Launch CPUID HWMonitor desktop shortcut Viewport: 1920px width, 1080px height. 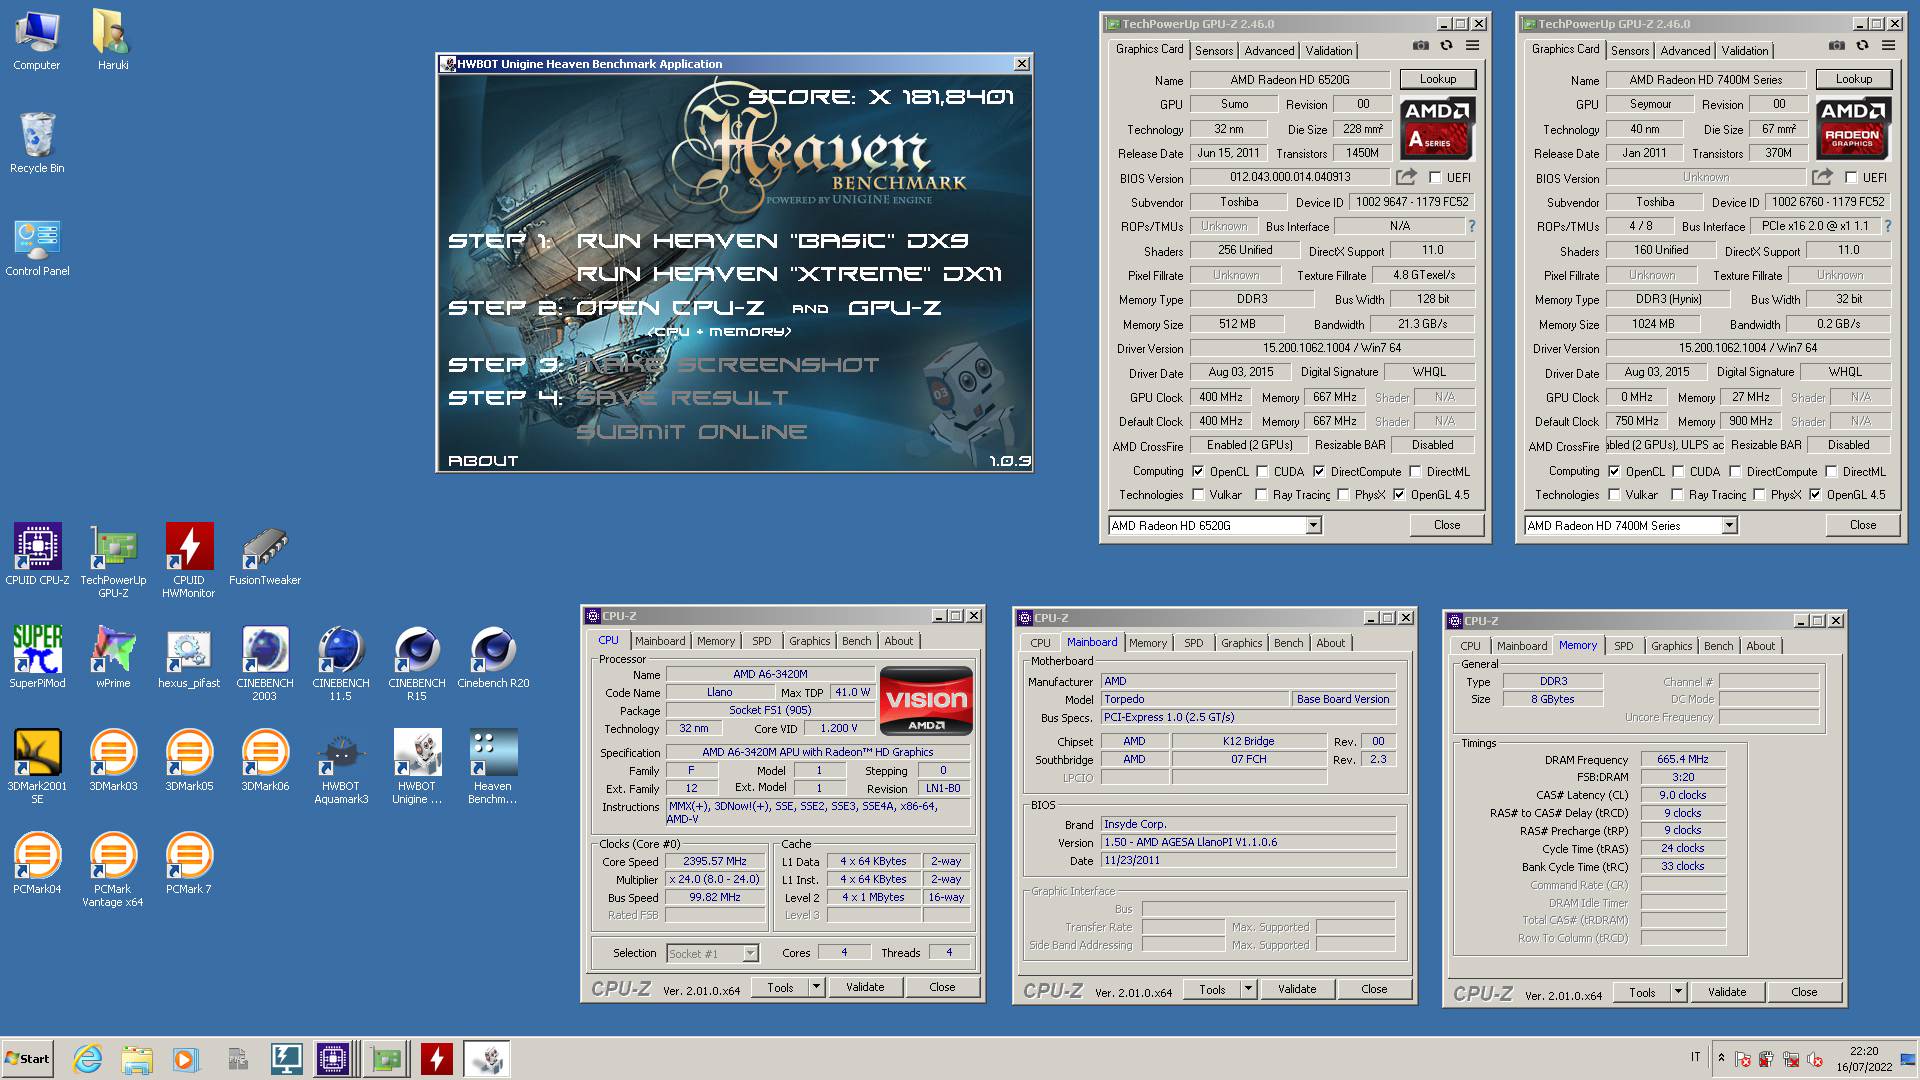pyautogui.click(x=189, y=561)
